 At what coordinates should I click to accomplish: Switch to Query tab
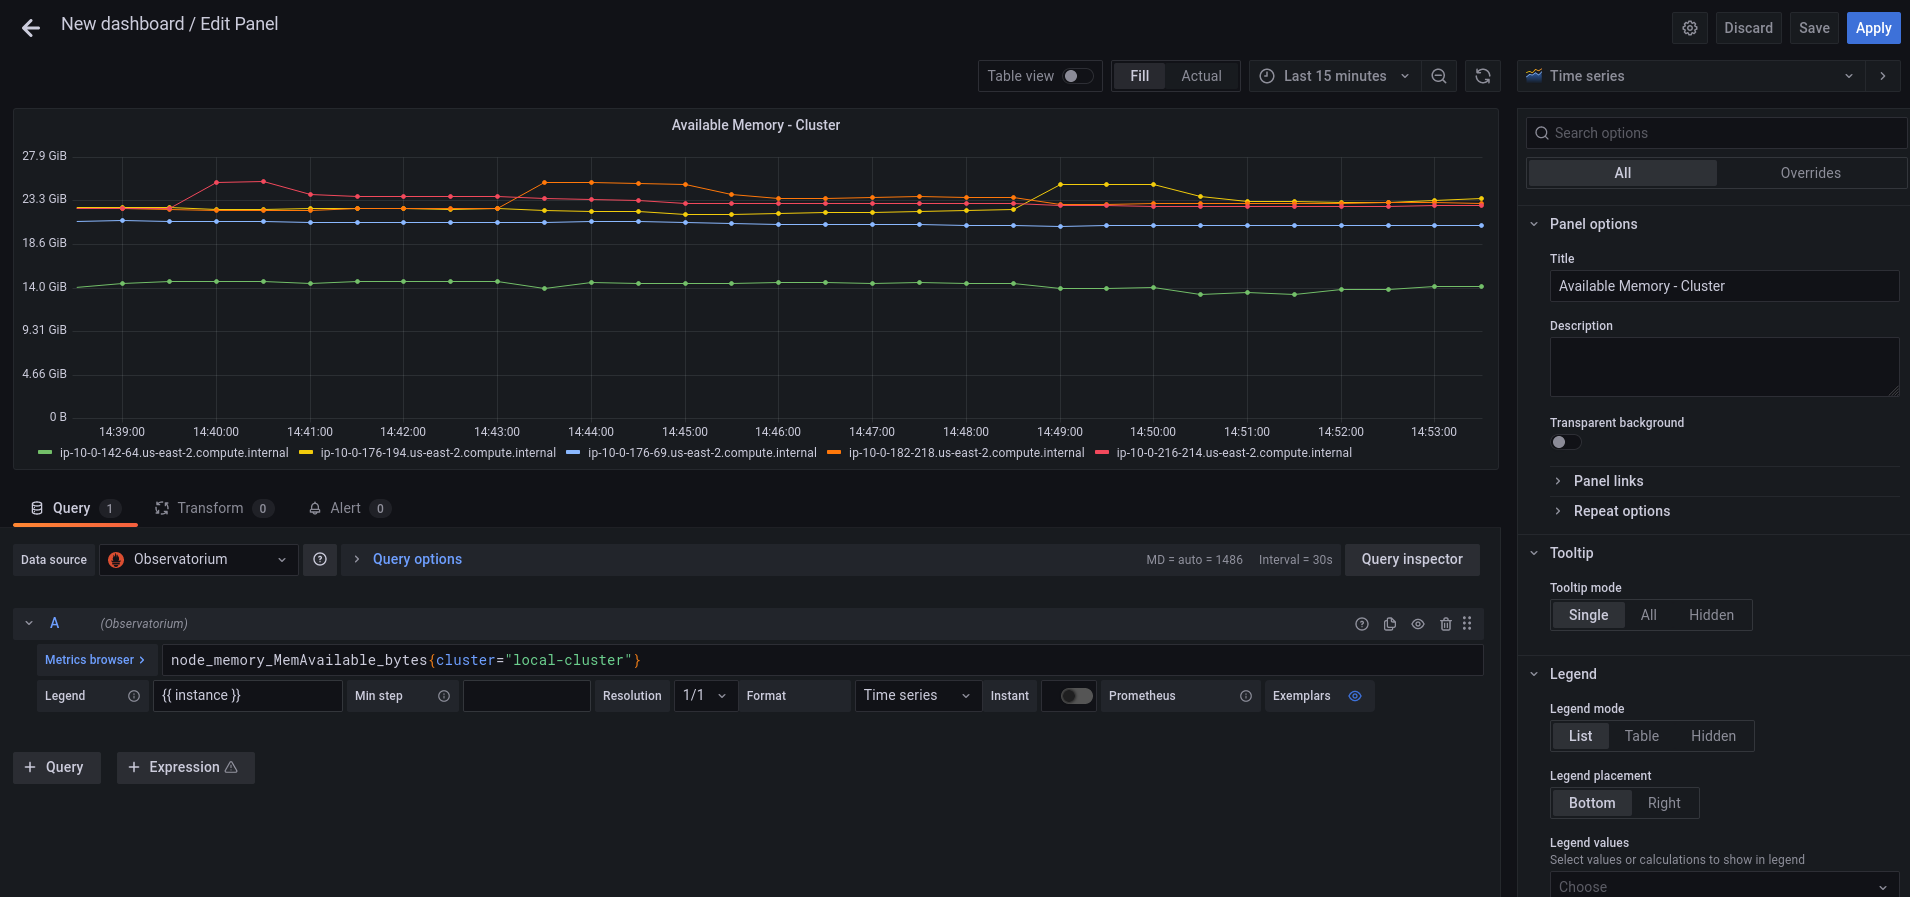75,508
